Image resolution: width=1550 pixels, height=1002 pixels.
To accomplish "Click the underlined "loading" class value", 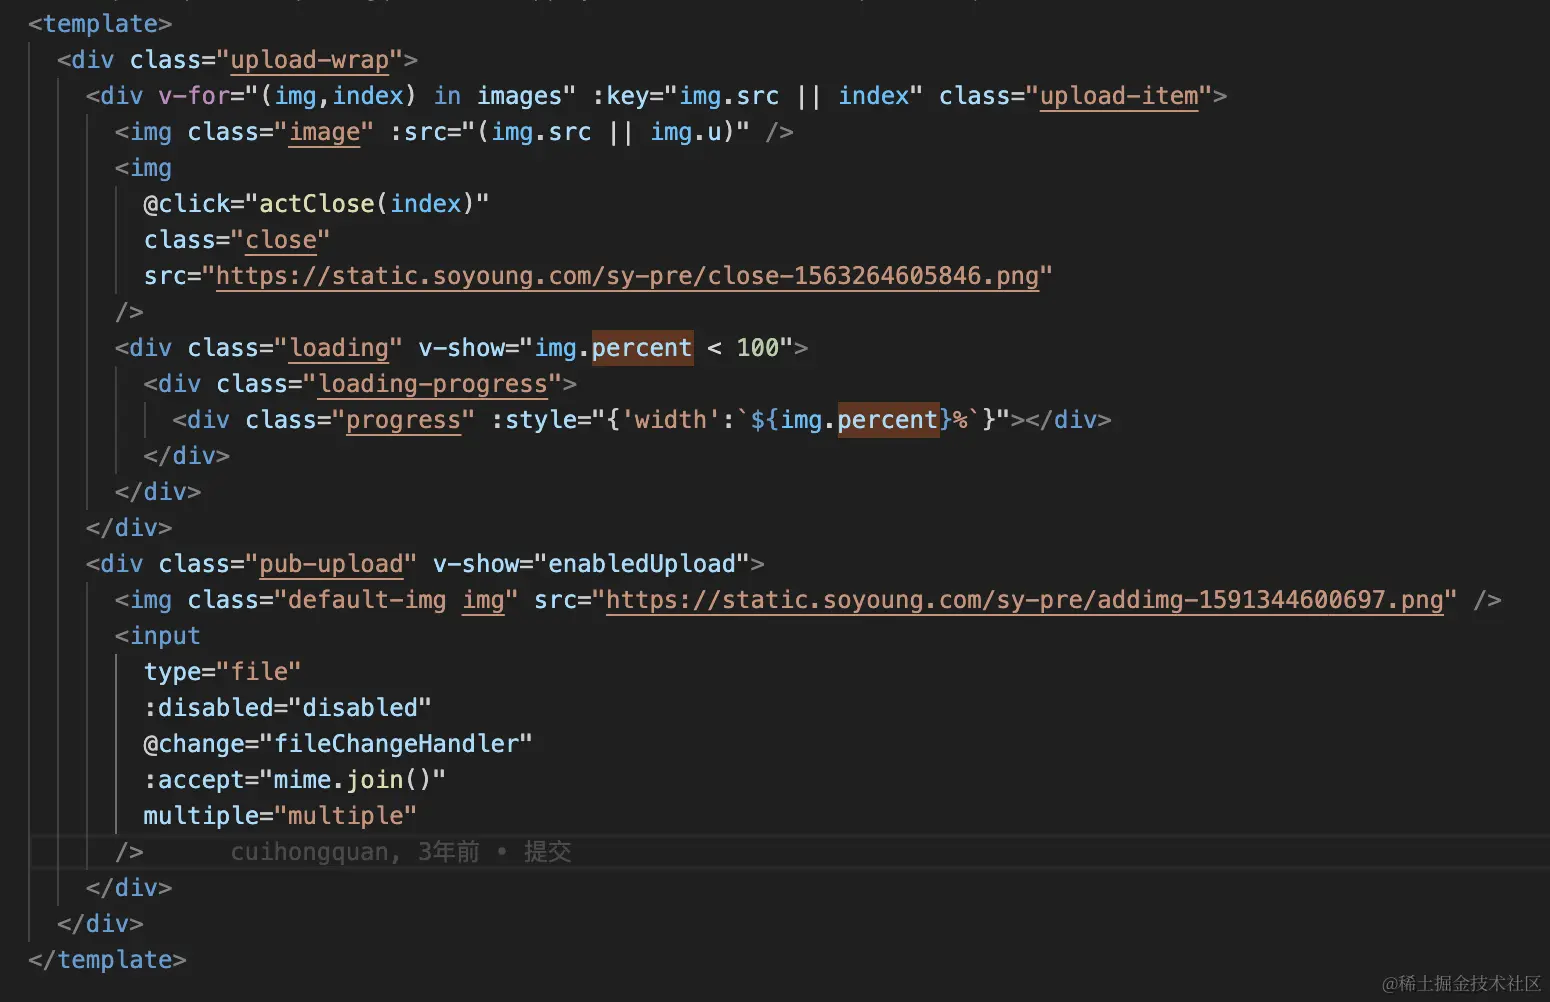I will pyautogui.click(x=339, y=348).
